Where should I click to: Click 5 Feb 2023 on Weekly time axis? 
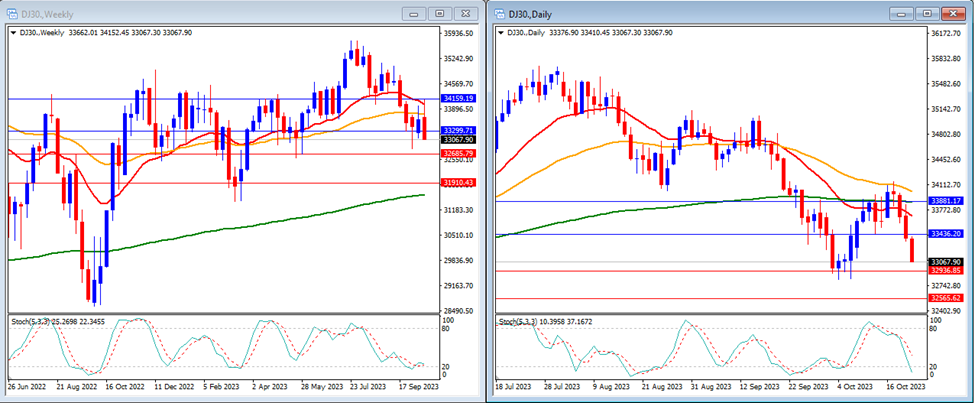[221, 386]
